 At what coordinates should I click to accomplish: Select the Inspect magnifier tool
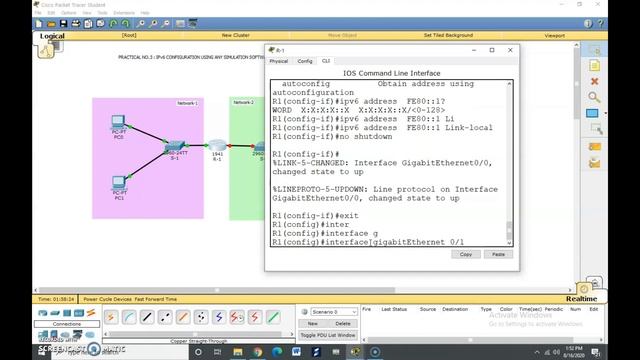pos(594,97)
